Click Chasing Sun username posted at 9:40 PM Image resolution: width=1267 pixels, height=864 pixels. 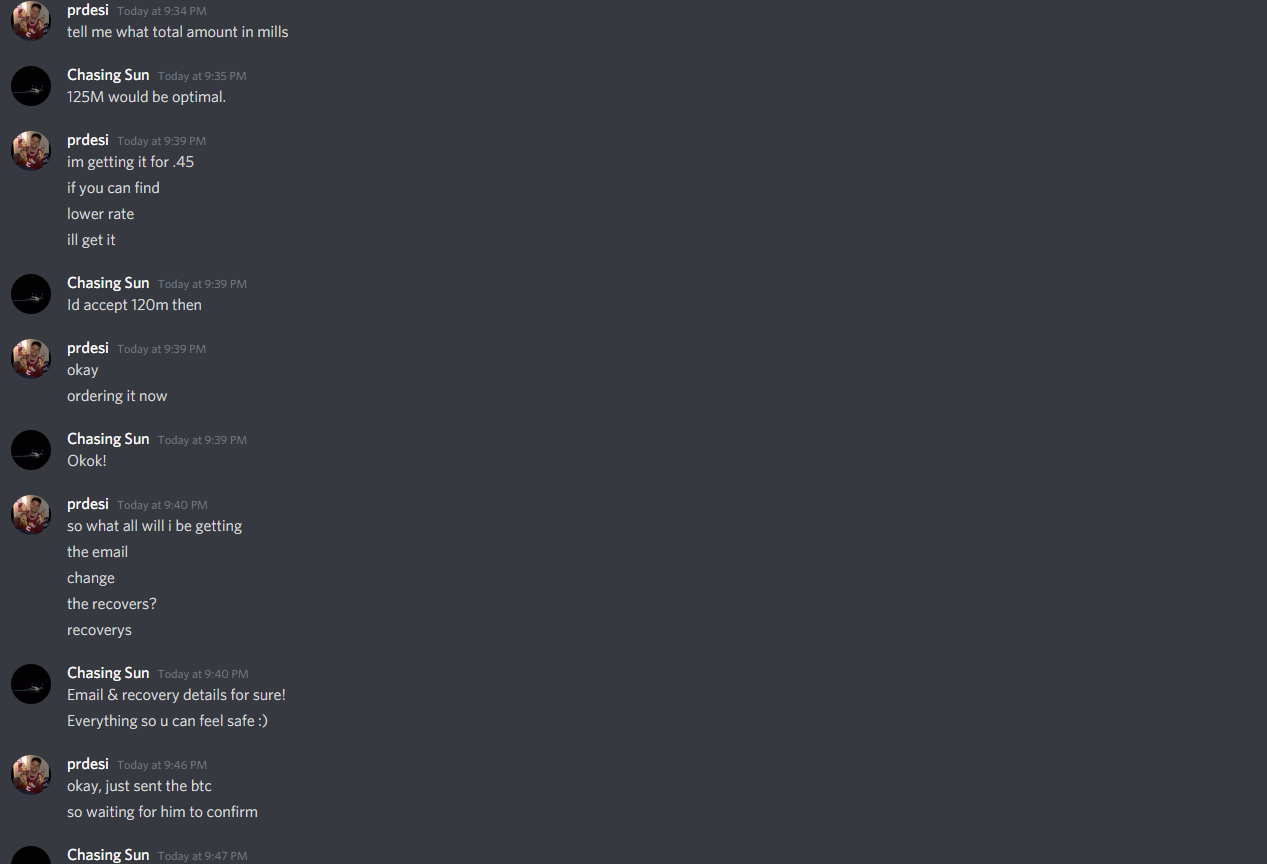[x=108, y=673]
